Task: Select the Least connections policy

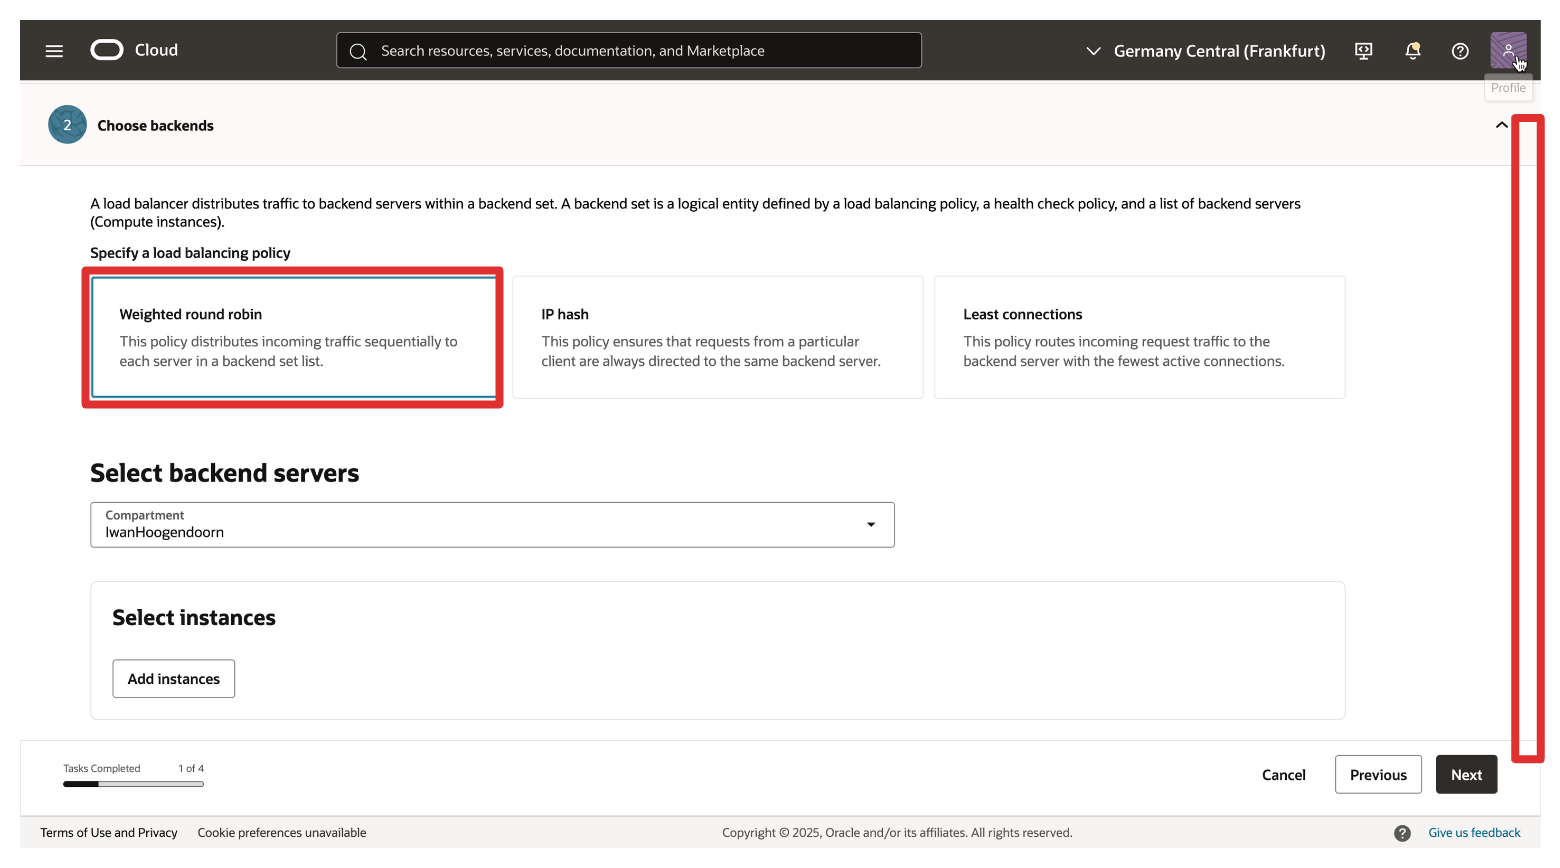Action: [x=1139, y=337]
